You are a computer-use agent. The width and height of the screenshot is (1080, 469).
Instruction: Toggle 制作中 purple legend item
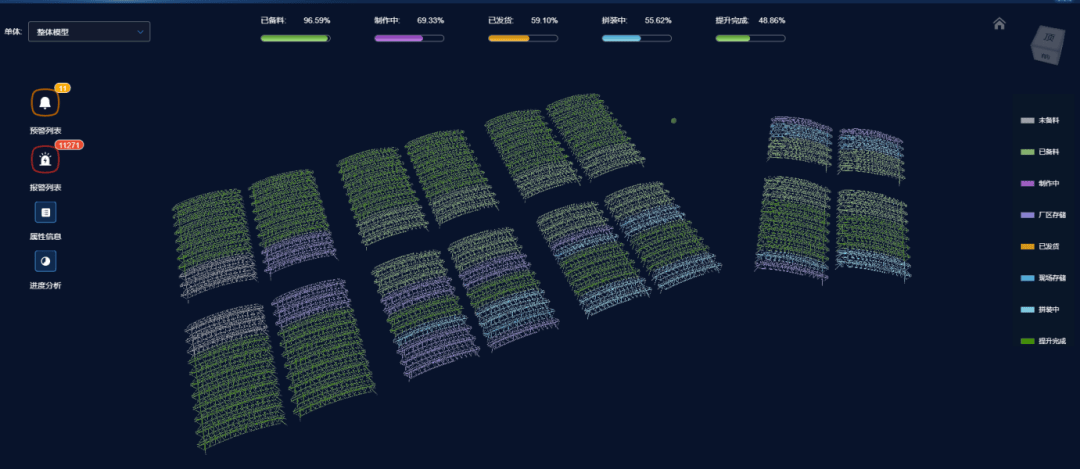coord(1043,184)
